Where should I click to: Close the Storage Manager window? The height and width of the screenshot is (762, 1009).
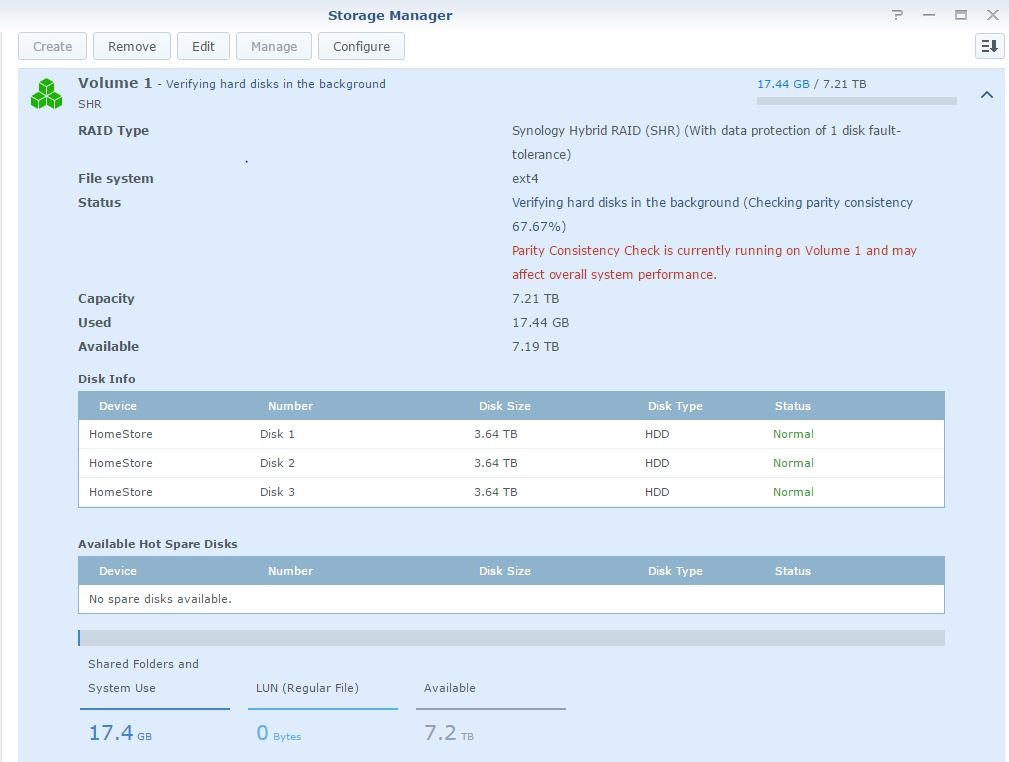pyautogui.click(x=993, y=15)
